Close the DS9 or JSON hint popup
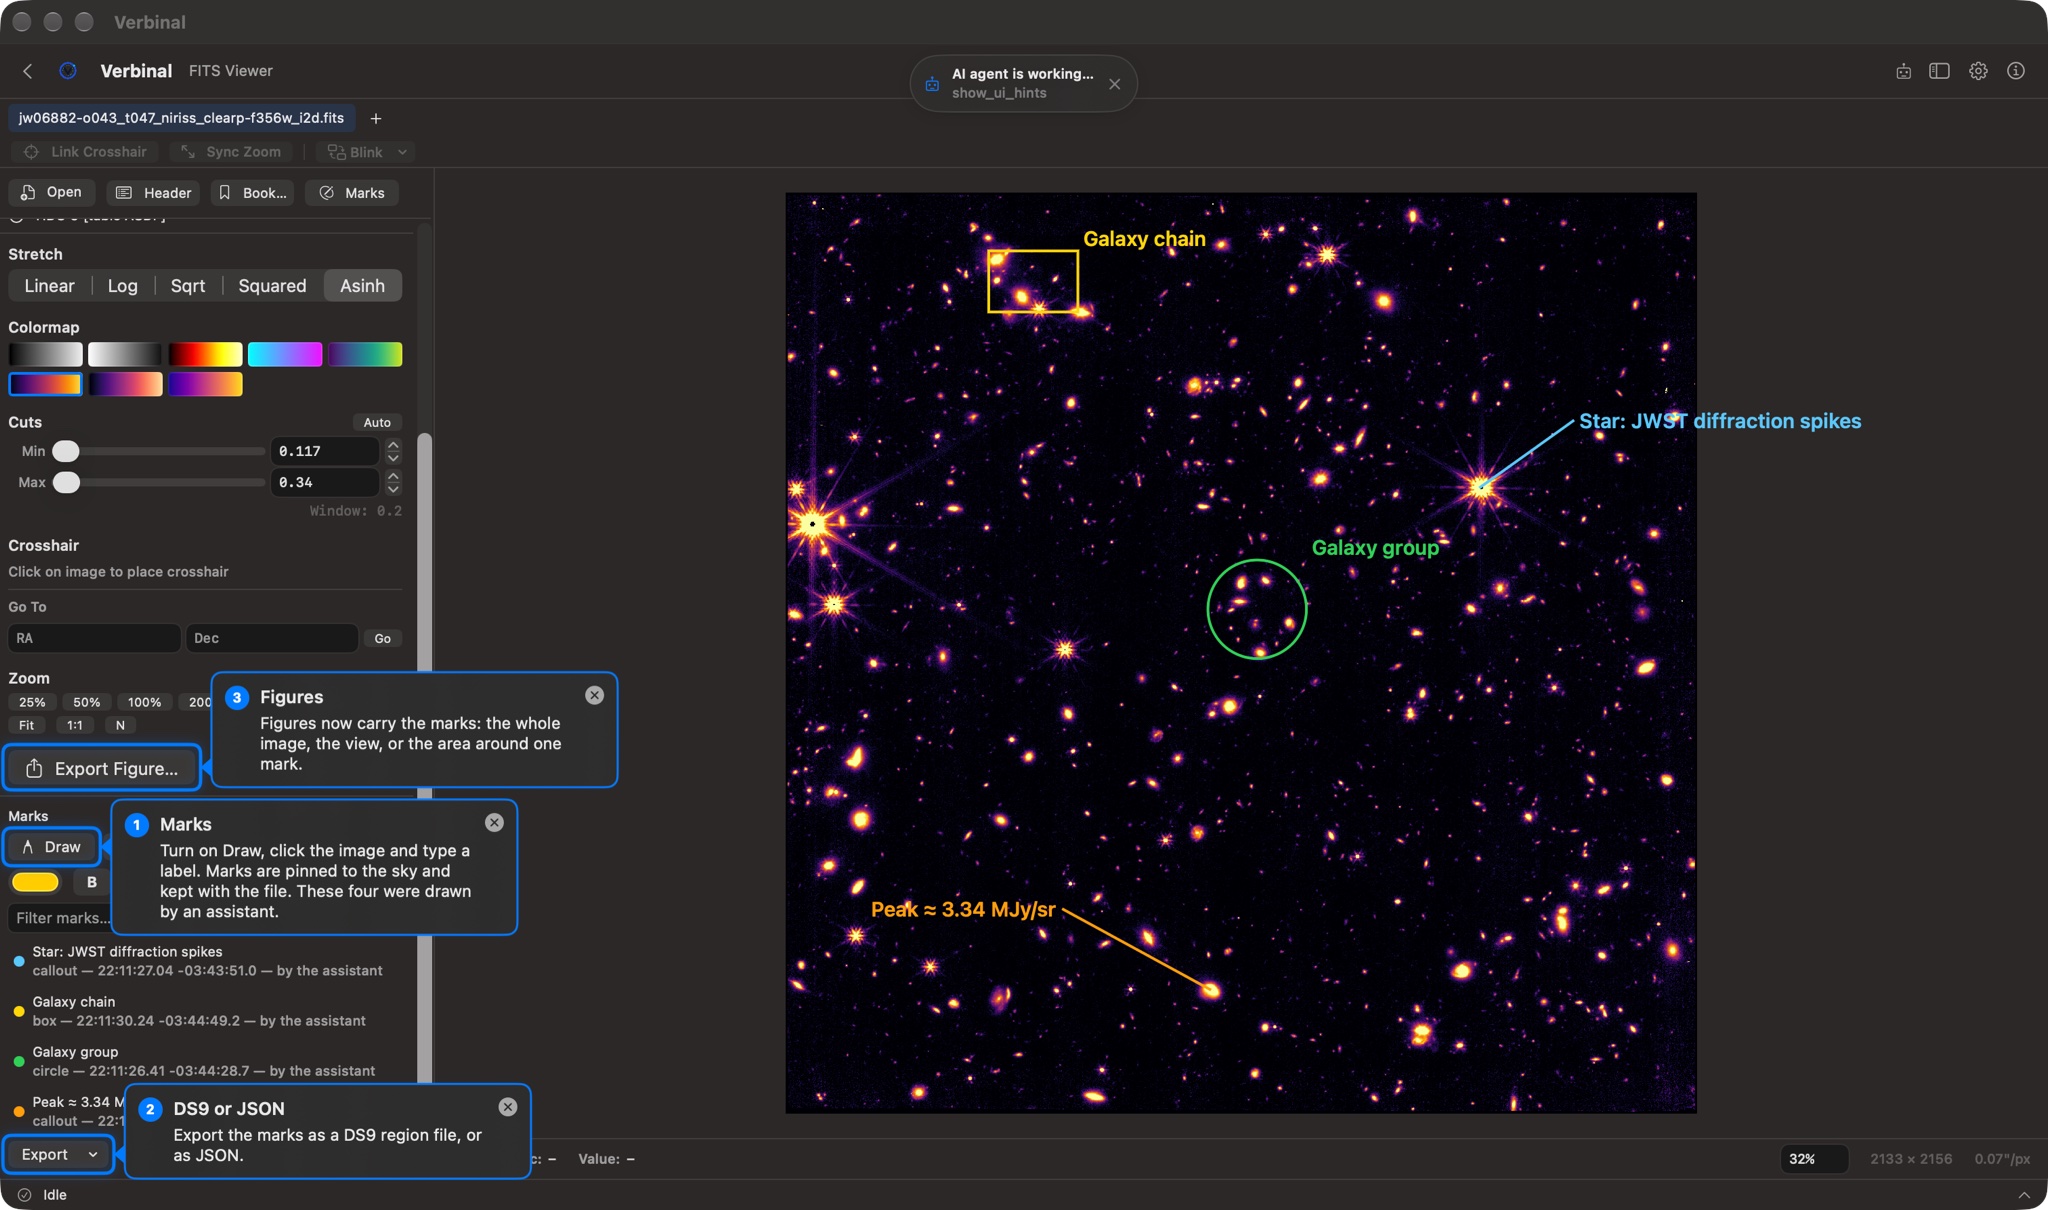This screenshot has width=2048, height=1210. coord(508,1107)
